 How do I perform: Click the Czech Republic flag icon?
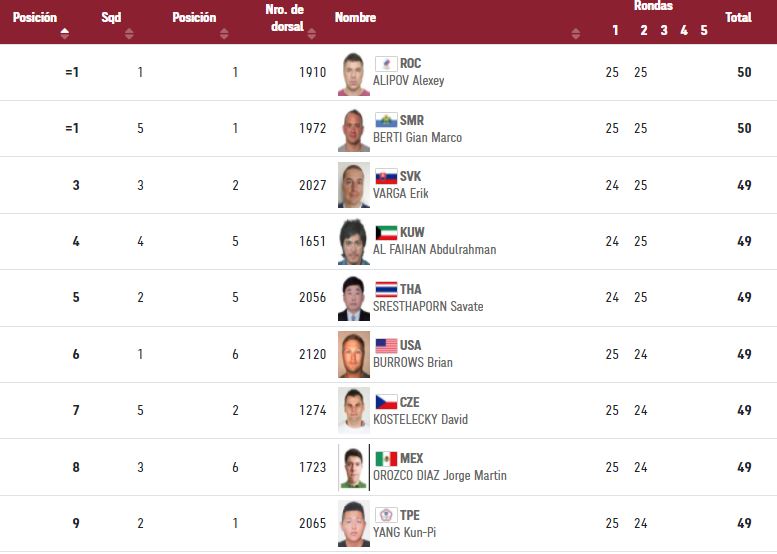click(x=385, y=402)
